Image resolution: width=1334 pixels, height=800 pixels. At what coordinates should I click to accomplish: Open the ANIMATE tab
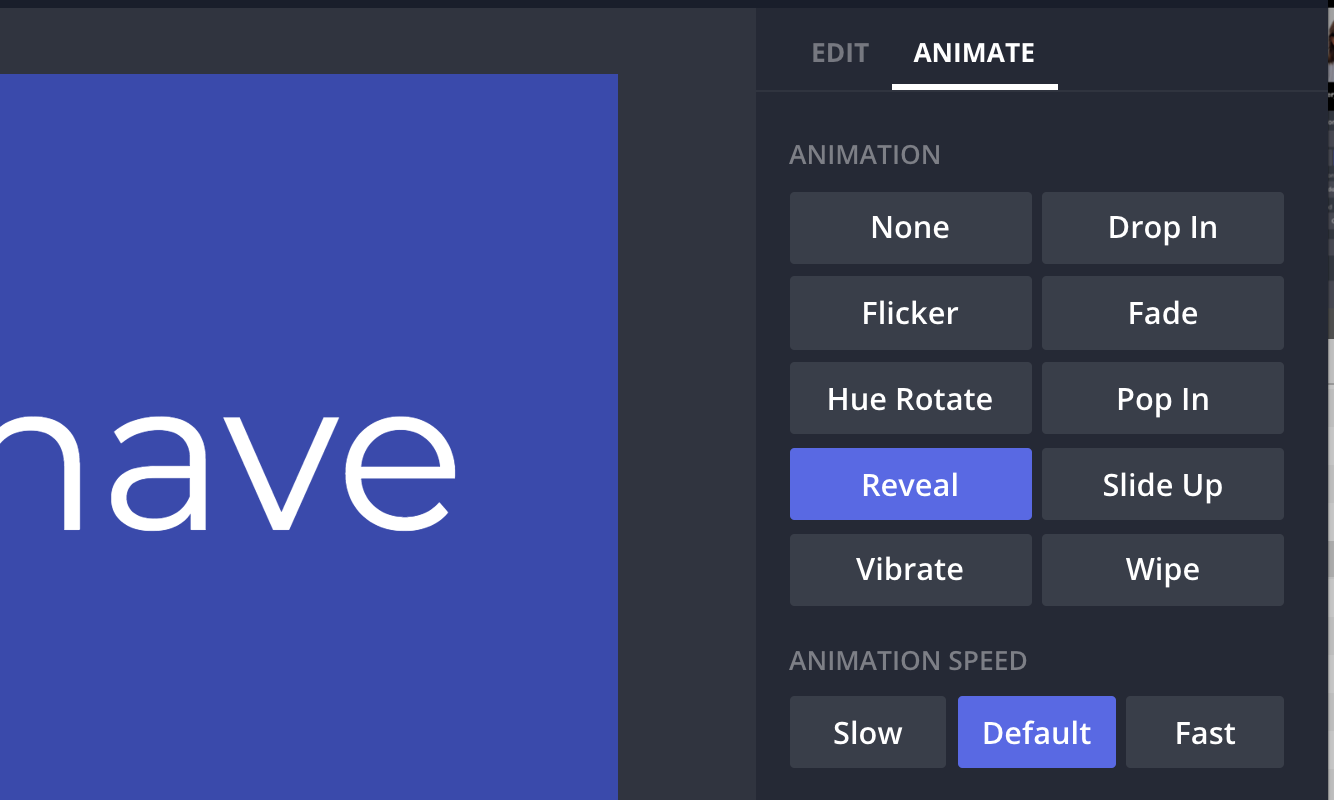pyautogui.click(x=974, y=53)
